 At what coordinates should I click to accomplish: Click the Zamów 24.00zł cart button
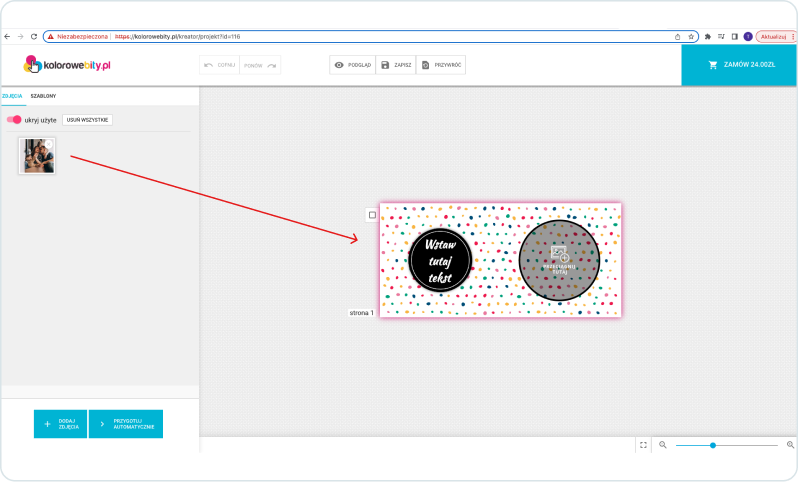click(740, 65)
